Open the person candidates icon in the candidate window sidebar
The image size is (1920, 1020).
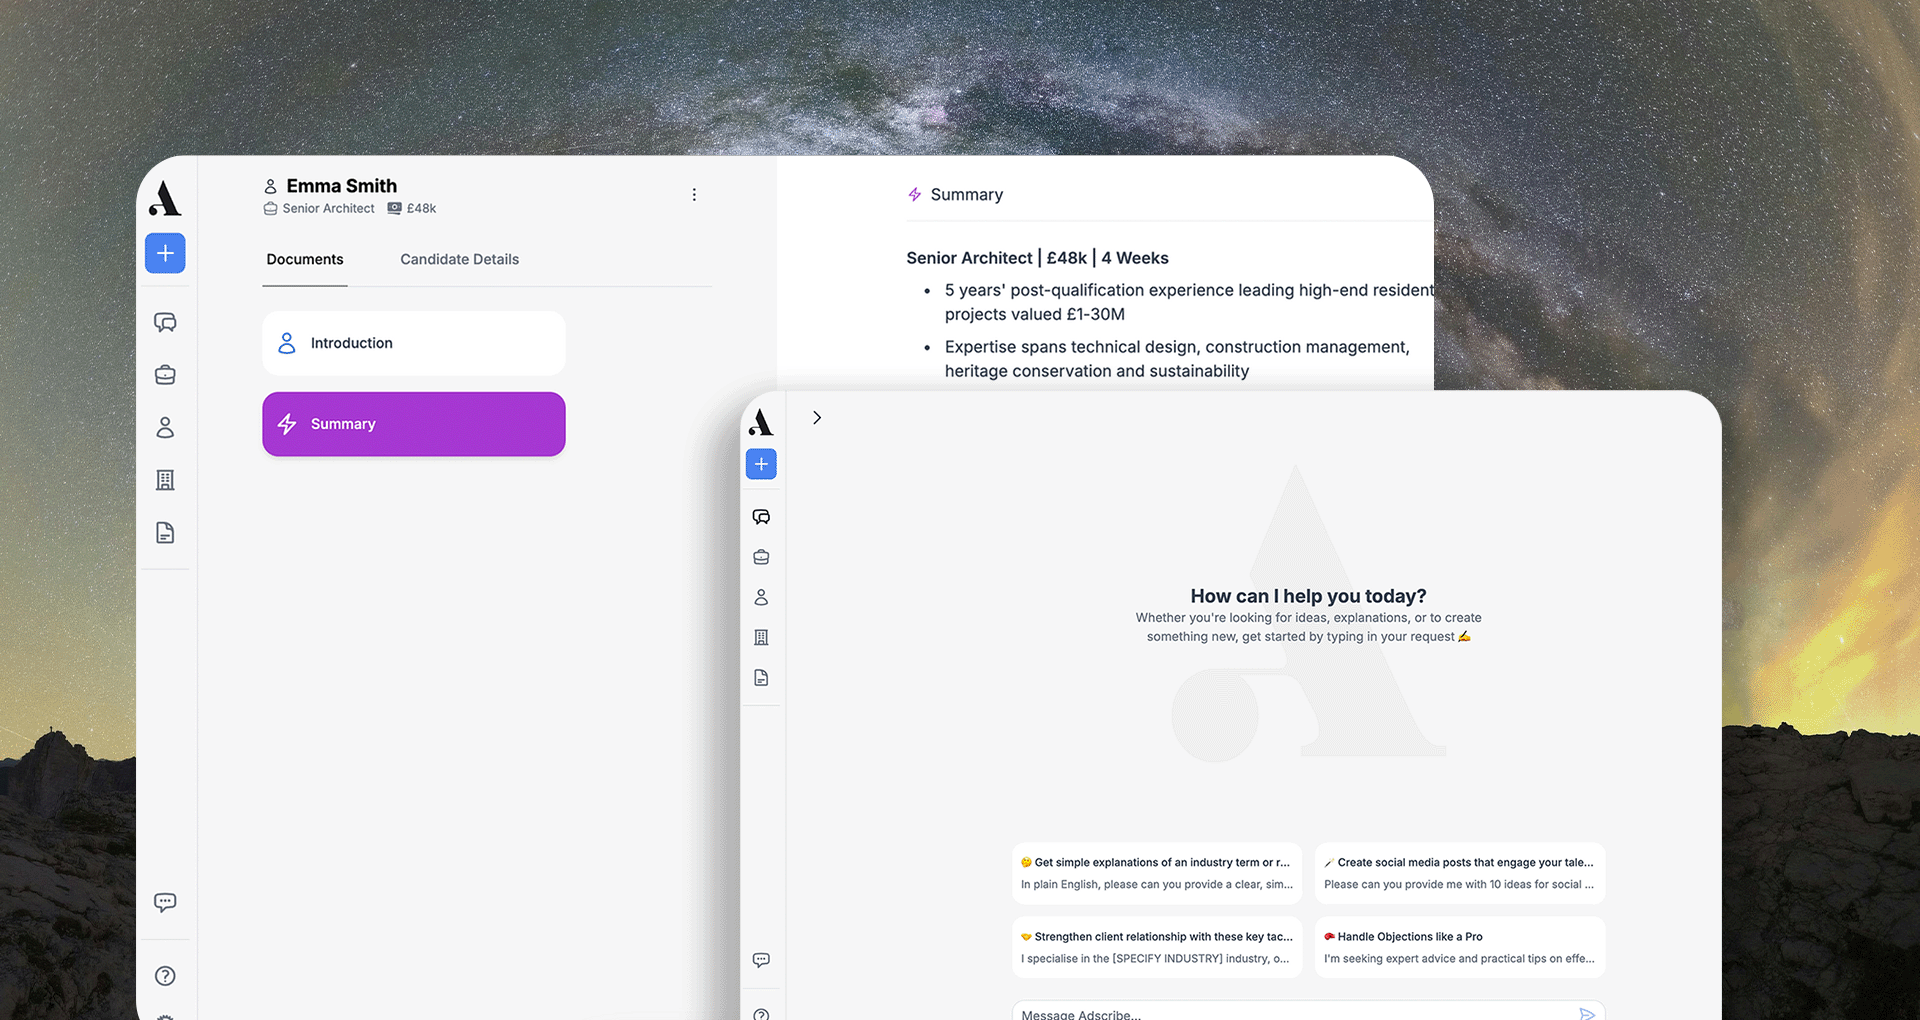165,428
